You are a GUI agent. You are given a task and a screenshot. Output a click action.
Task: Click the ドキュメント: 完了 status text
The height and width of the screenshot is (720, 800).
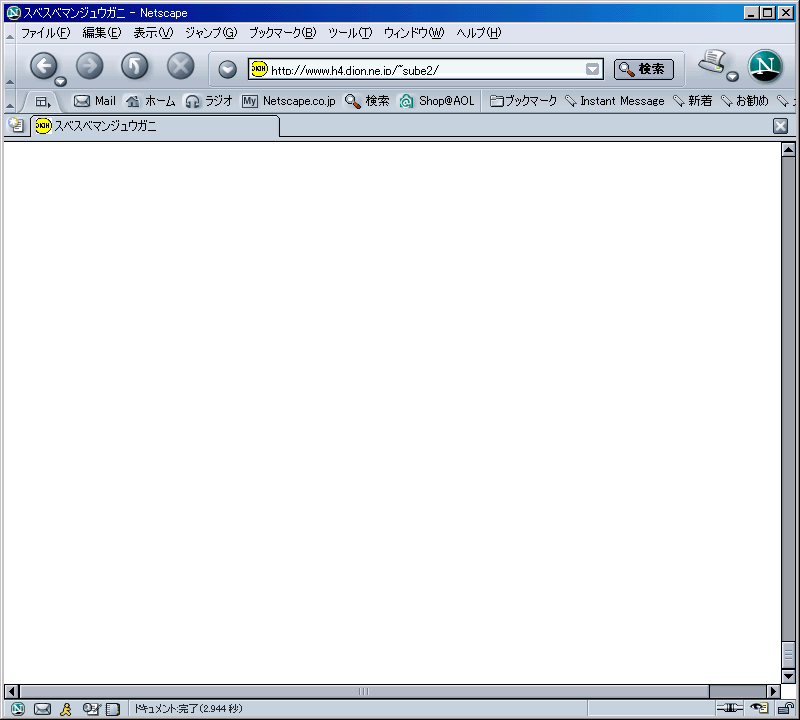click(188, 708)
